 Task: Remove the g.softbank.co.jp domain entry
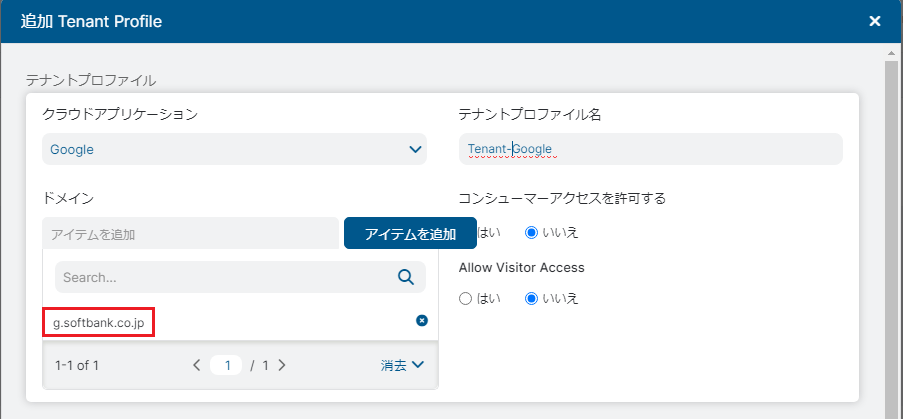[421, 320]
